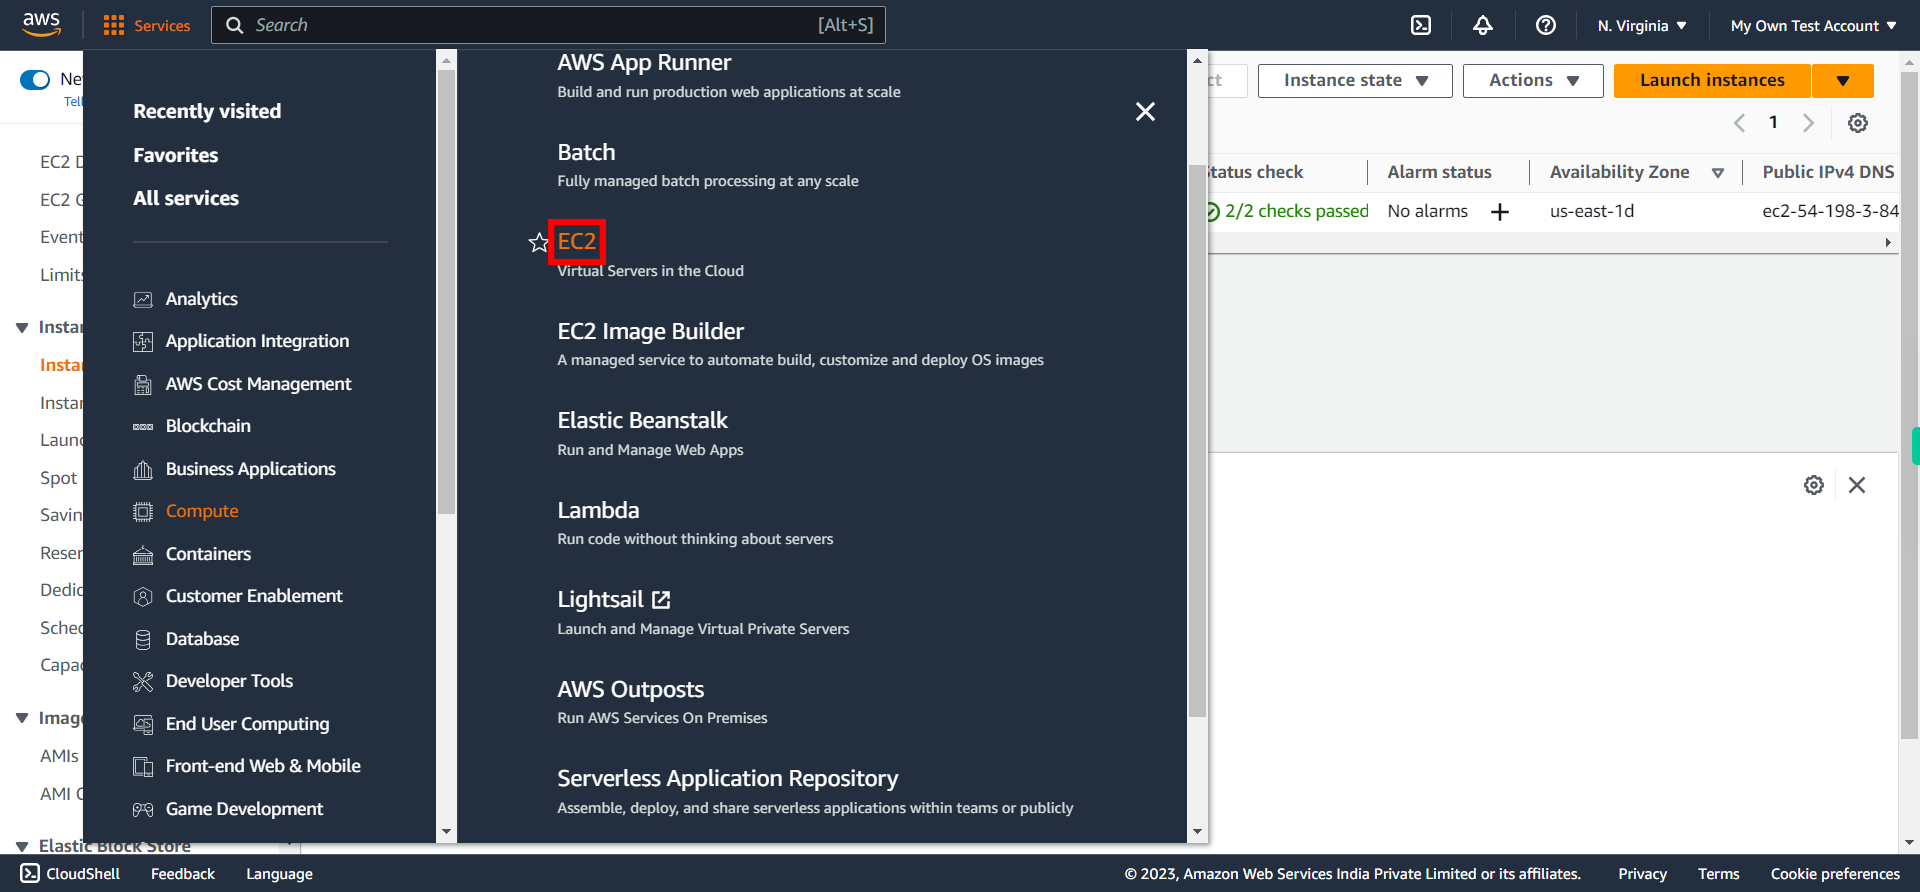The height and width of the screenshot is (892, 1920).
Task: Click the Application Integration category icon
Action: pyautogui.click(x=143, y=342)
